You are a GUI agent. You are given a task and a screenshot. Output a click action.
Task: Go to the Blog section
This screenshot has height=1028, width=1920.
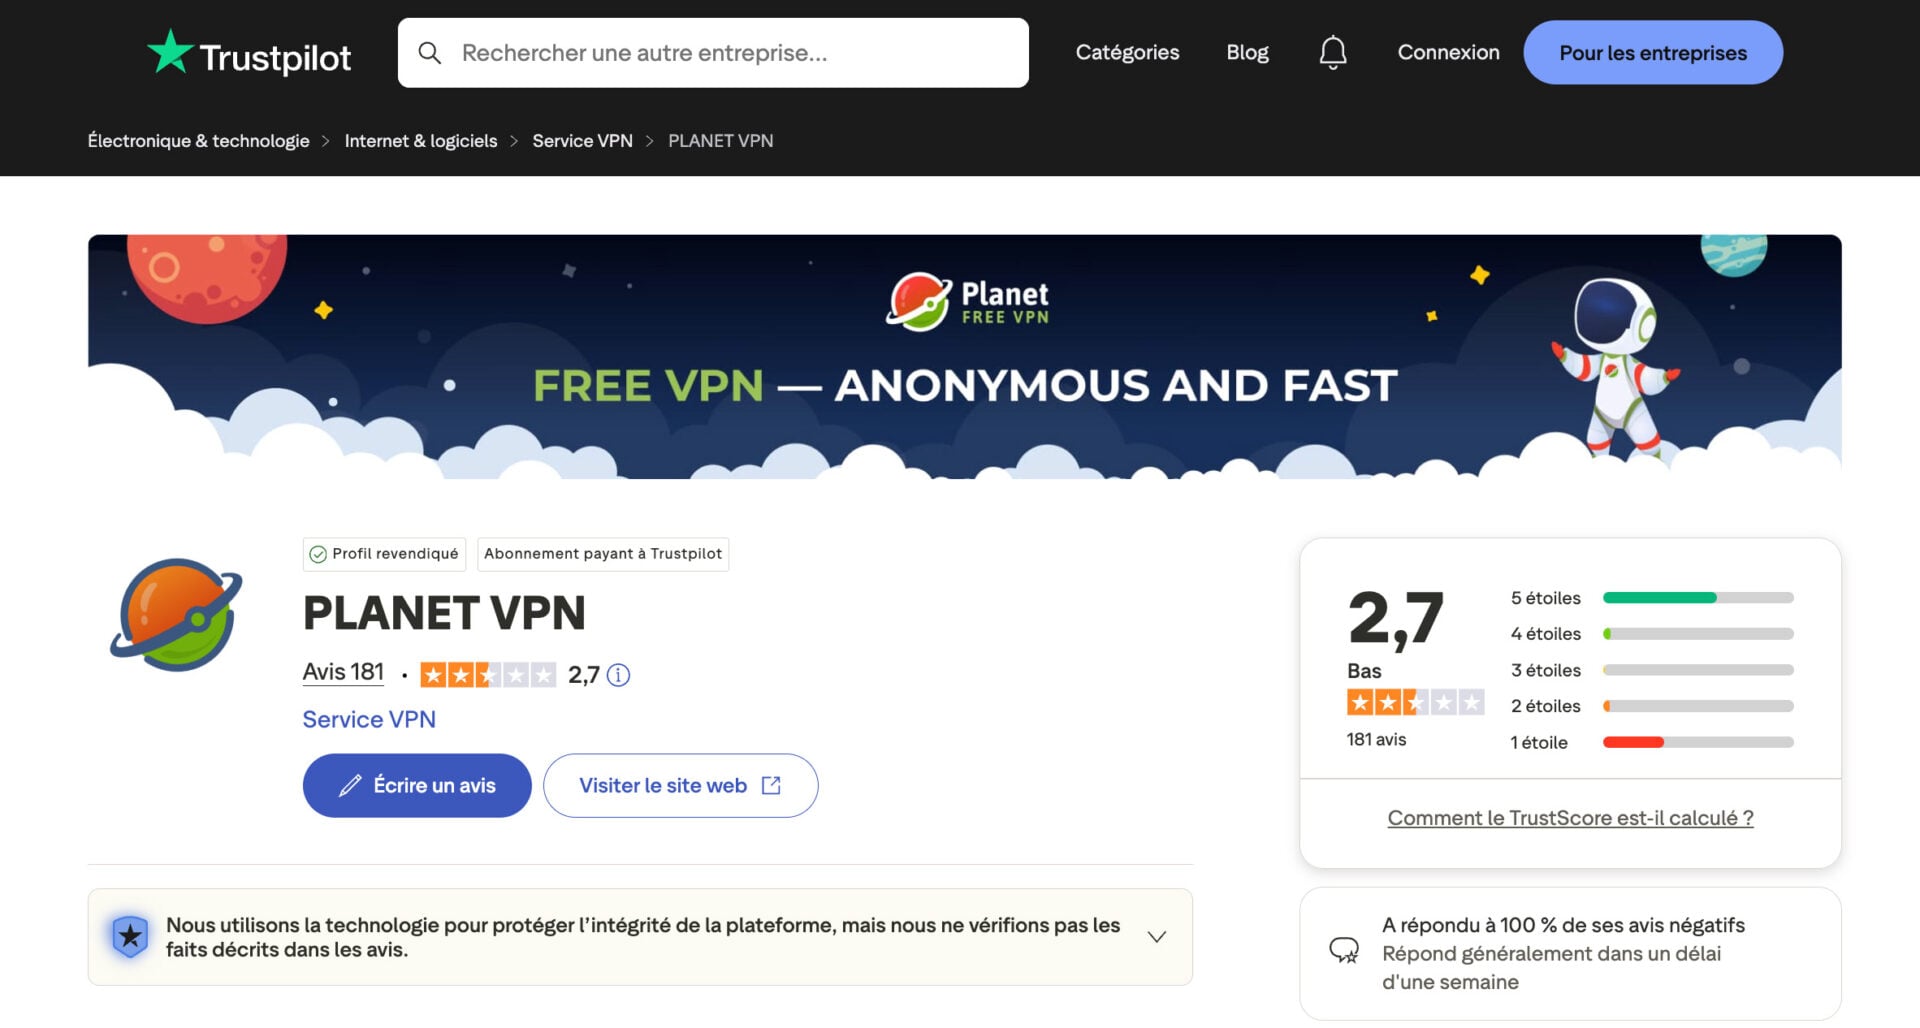click(1247, 52)
